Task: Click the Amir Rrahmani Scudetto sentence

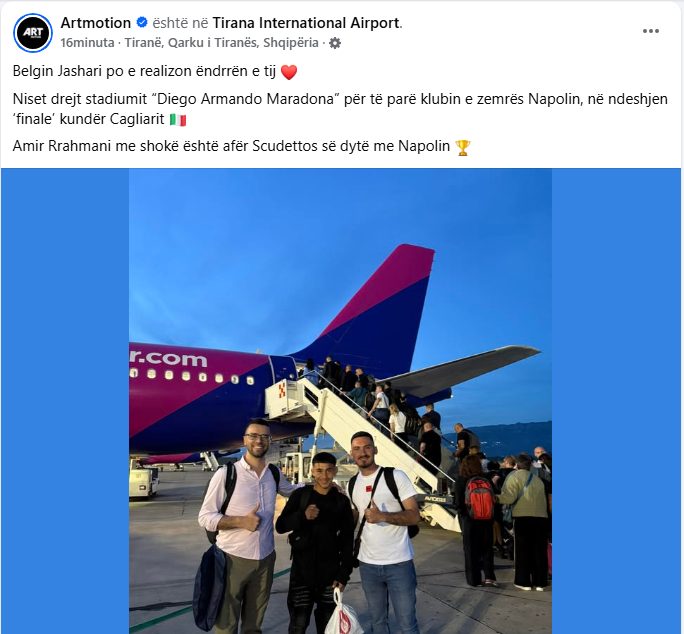Action: tap(242, 147)
